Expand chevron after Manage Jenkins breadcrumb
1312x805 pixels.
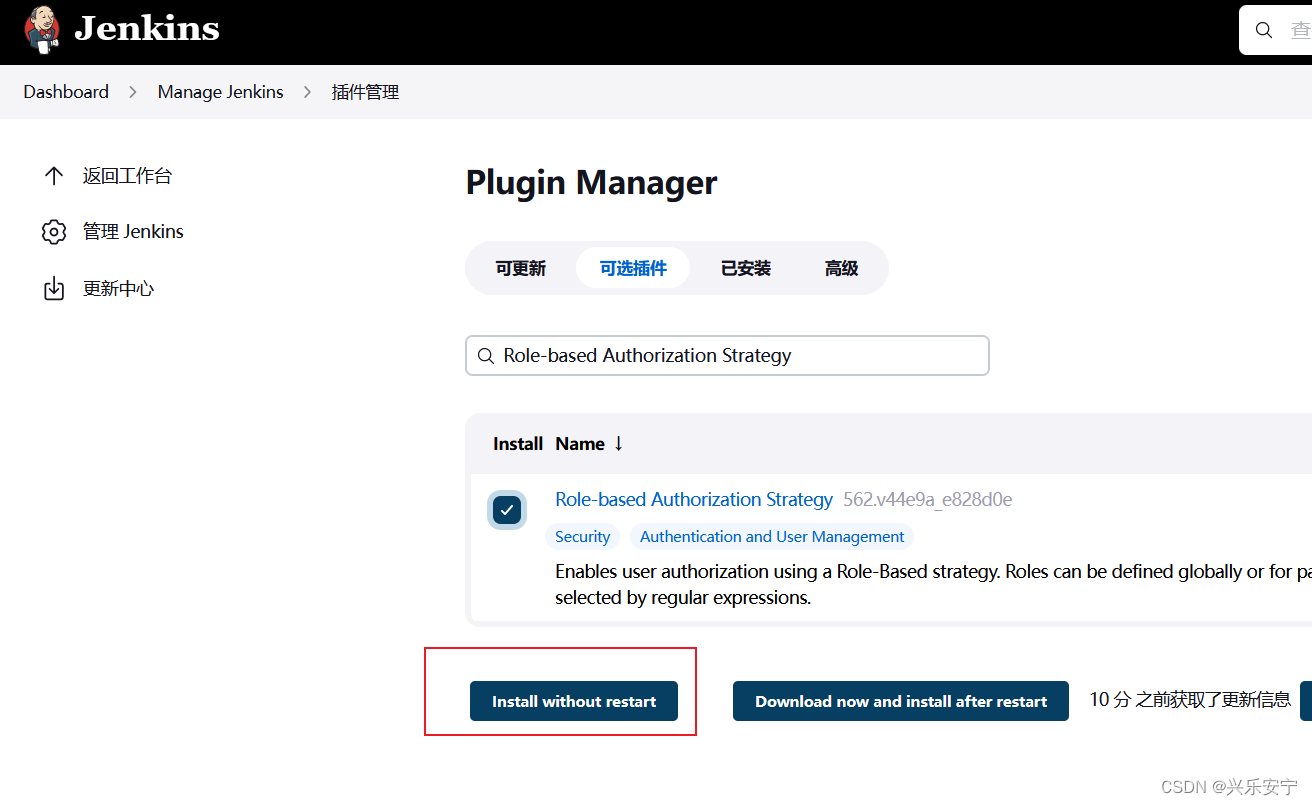[x=308, y=92]
